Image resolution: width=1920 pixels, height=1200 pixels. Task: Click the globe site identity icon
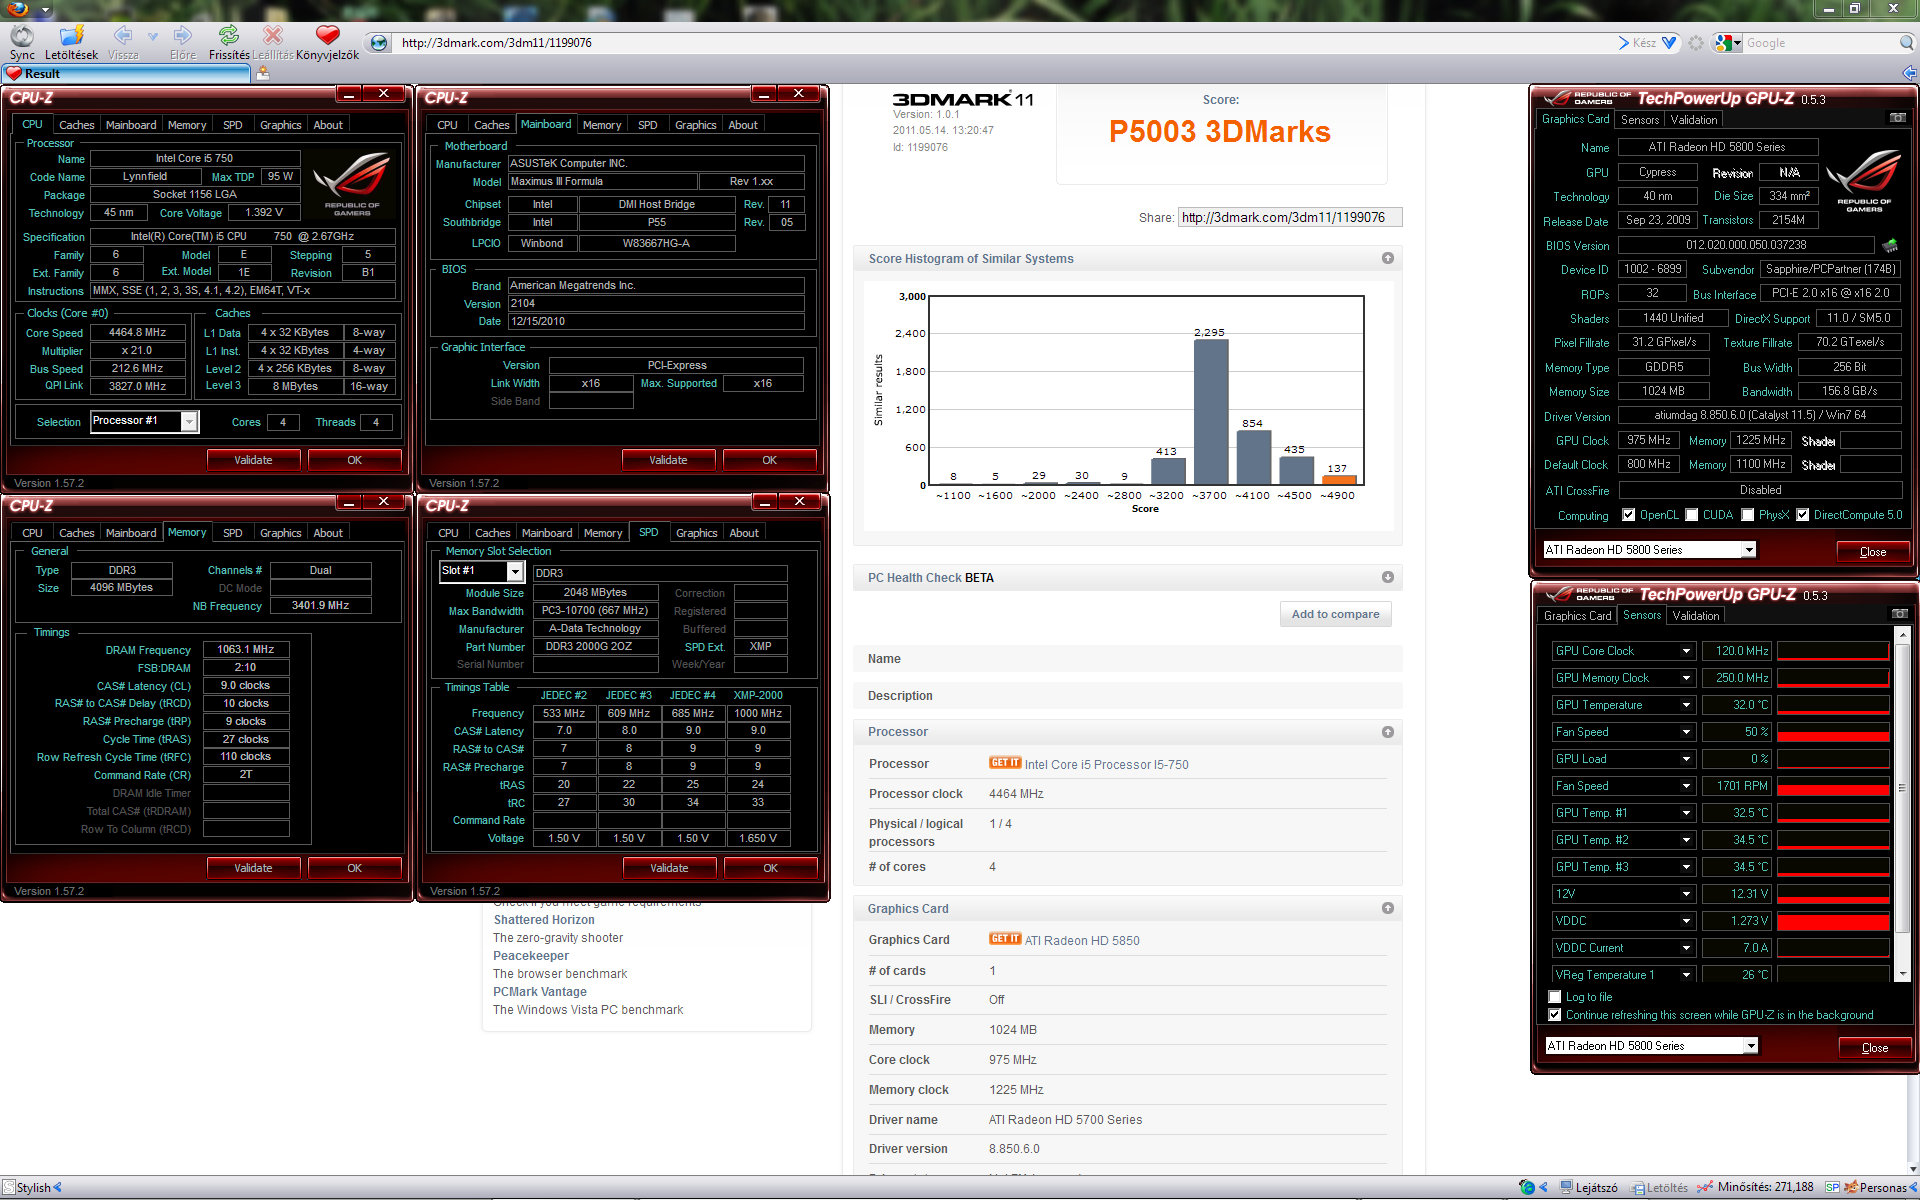point(379,43)
